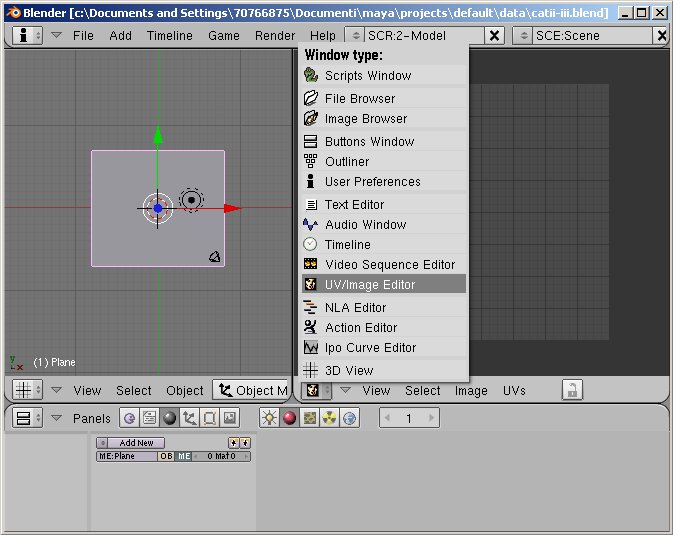Switch to 3D View window type
Image resolution: width=673 pixels, height=535 pixels.
384,370
